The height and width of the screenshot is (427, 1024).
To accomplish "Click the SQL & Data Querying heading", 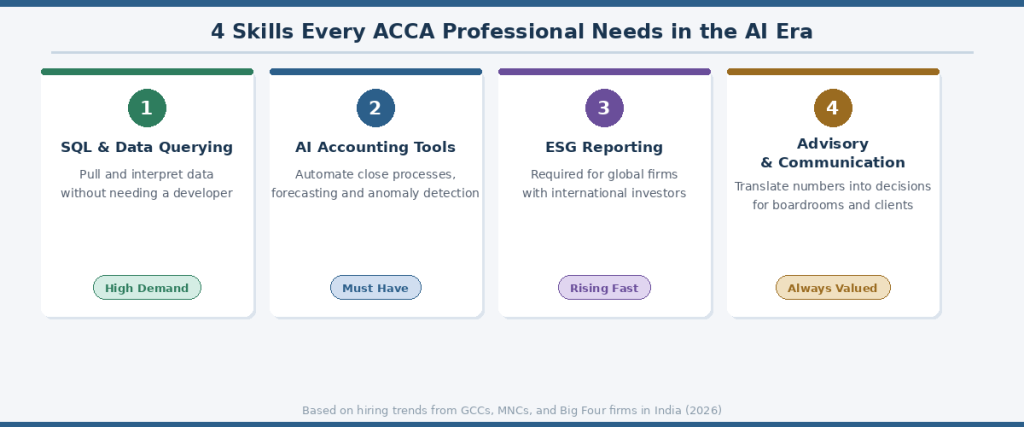I will pyautogui.click(x=147, y=147).
